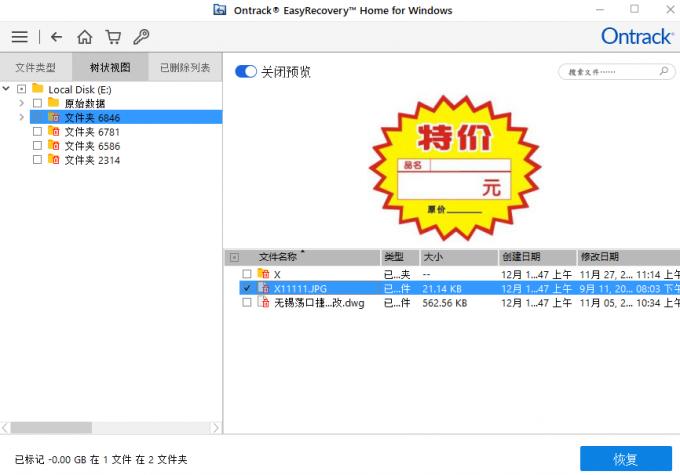This screenshot has width=680, height=475.
Task: Go back with the arrow icon
Action: (x=56, y=37)
